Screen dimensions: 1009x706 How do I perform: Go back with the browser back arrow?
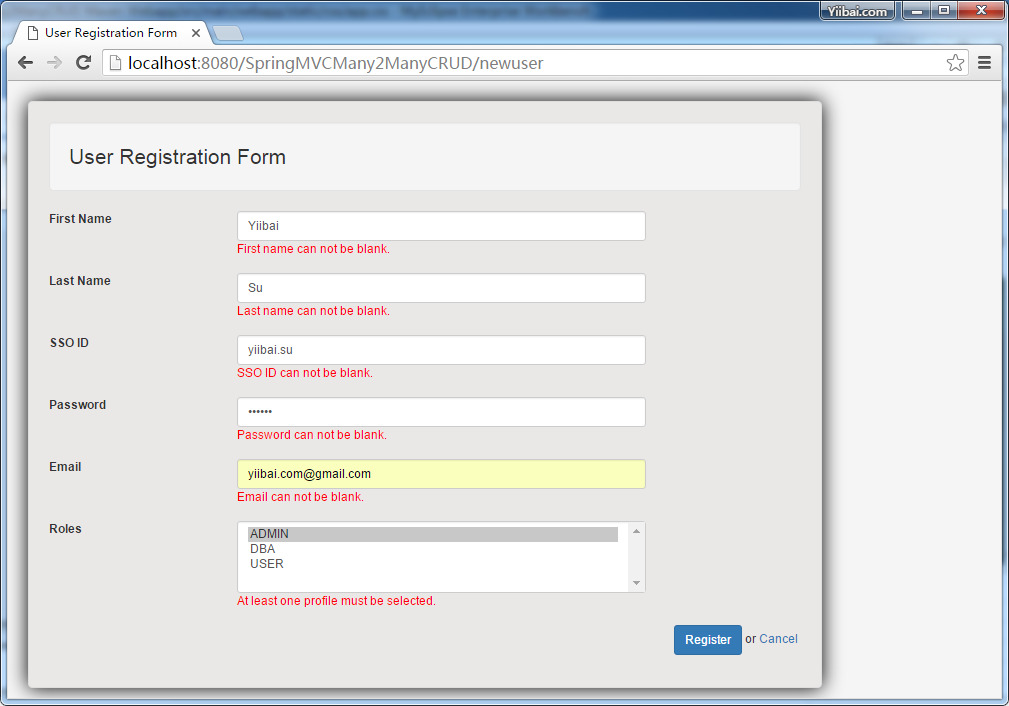coord(25,62)
